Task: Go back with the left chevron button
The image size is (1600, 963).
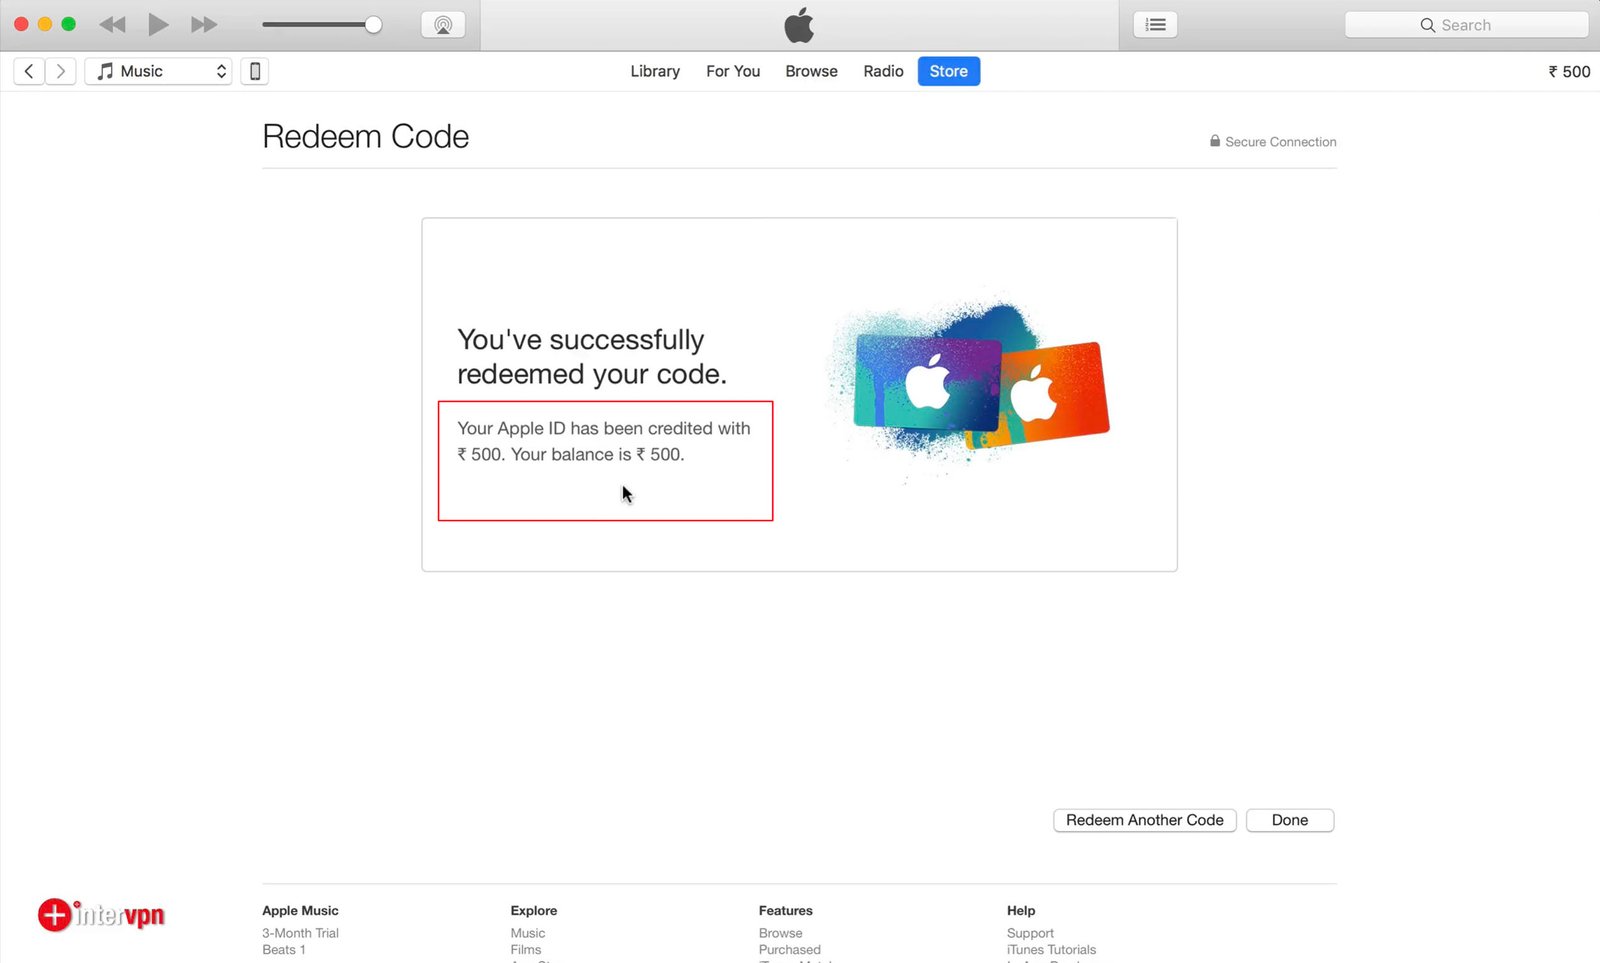Action: pos(29,71)
